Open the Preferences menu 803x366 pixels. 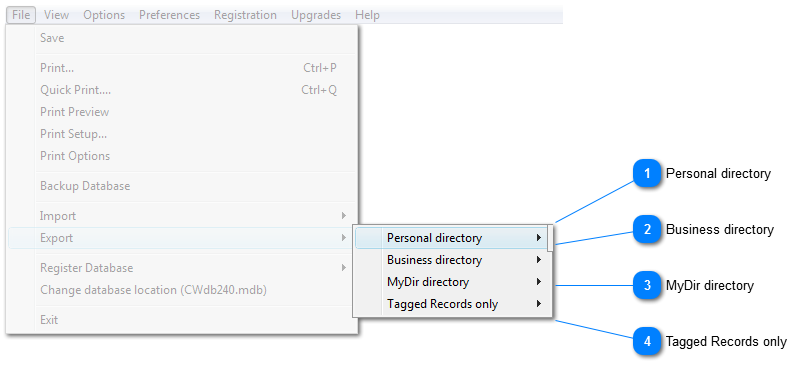tap(170, 15)
